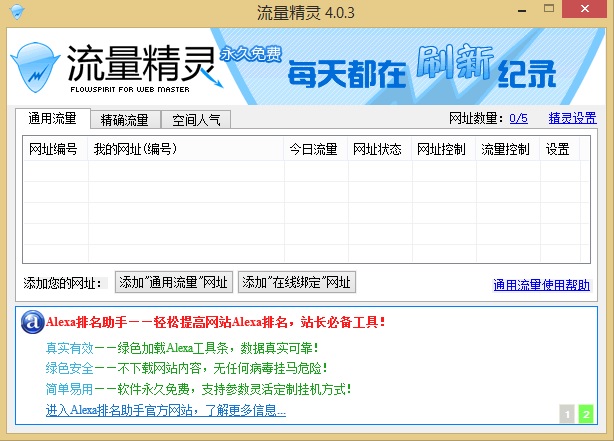614x441 pixels.
Task: Click the 真实有效 green text line
Action: click(x=182, y=348)
